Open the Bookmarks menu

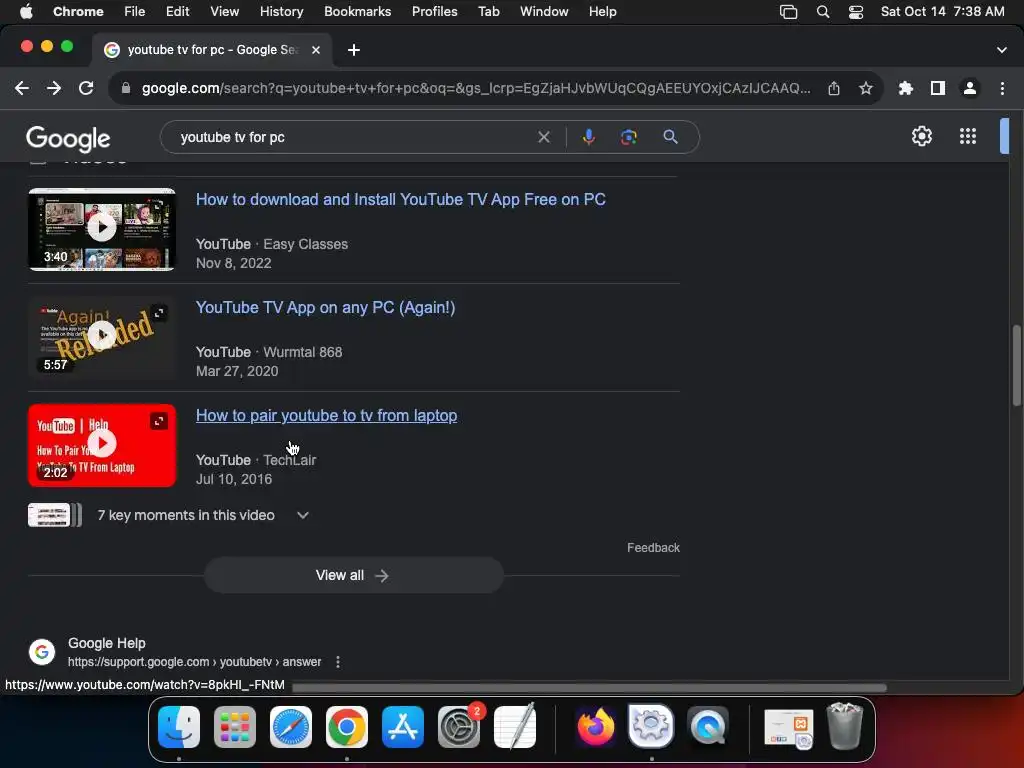coord(357,12)
